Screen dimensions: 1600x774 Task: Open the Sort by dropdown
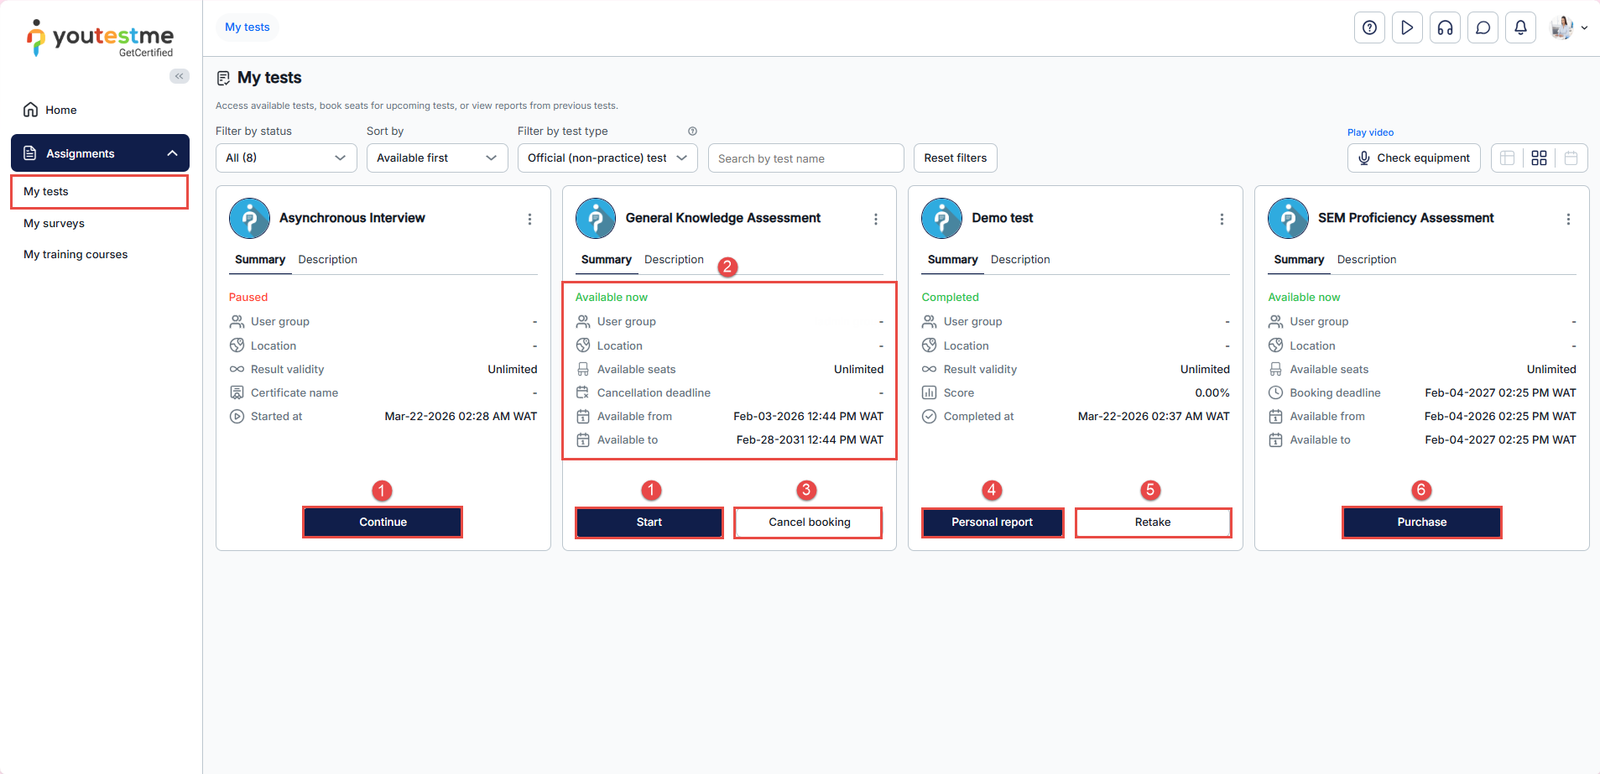click(436, 158)
